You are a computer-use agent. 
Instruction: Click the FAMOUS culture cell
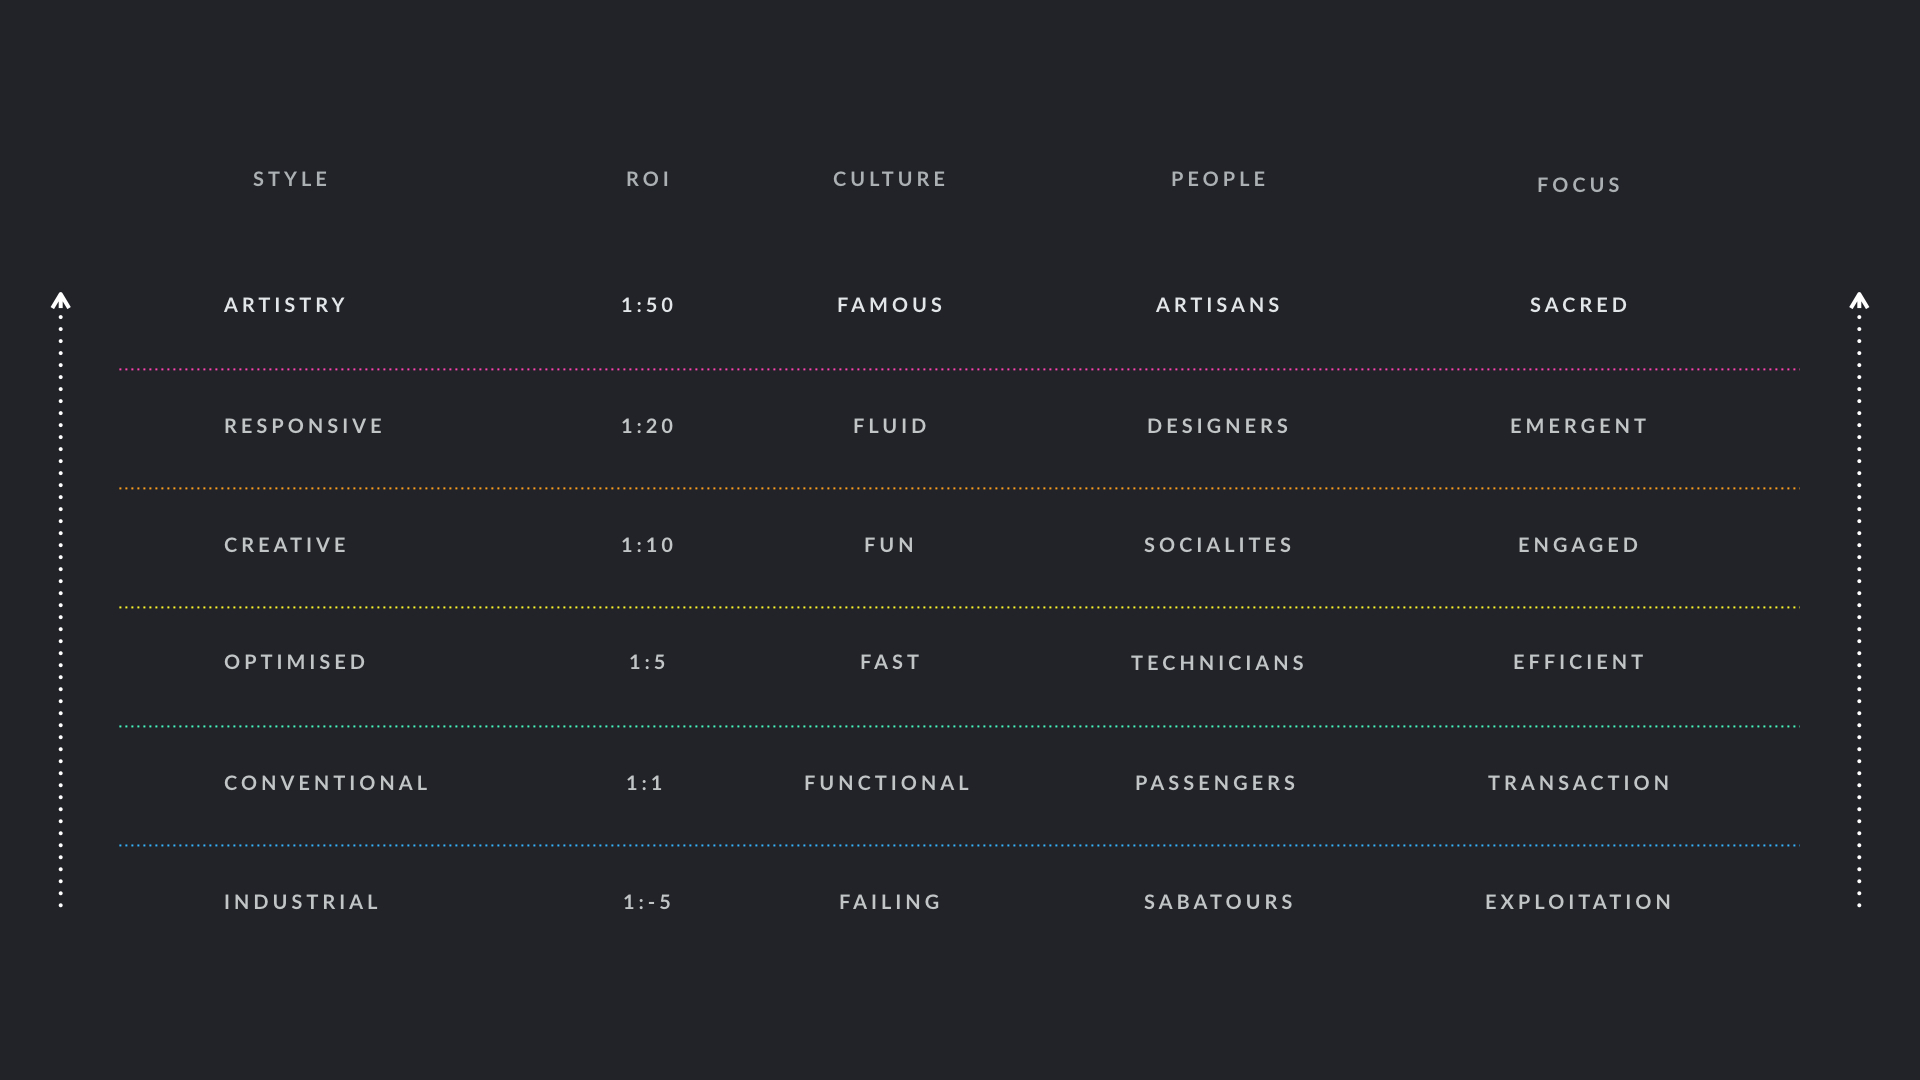click(890, 305)
